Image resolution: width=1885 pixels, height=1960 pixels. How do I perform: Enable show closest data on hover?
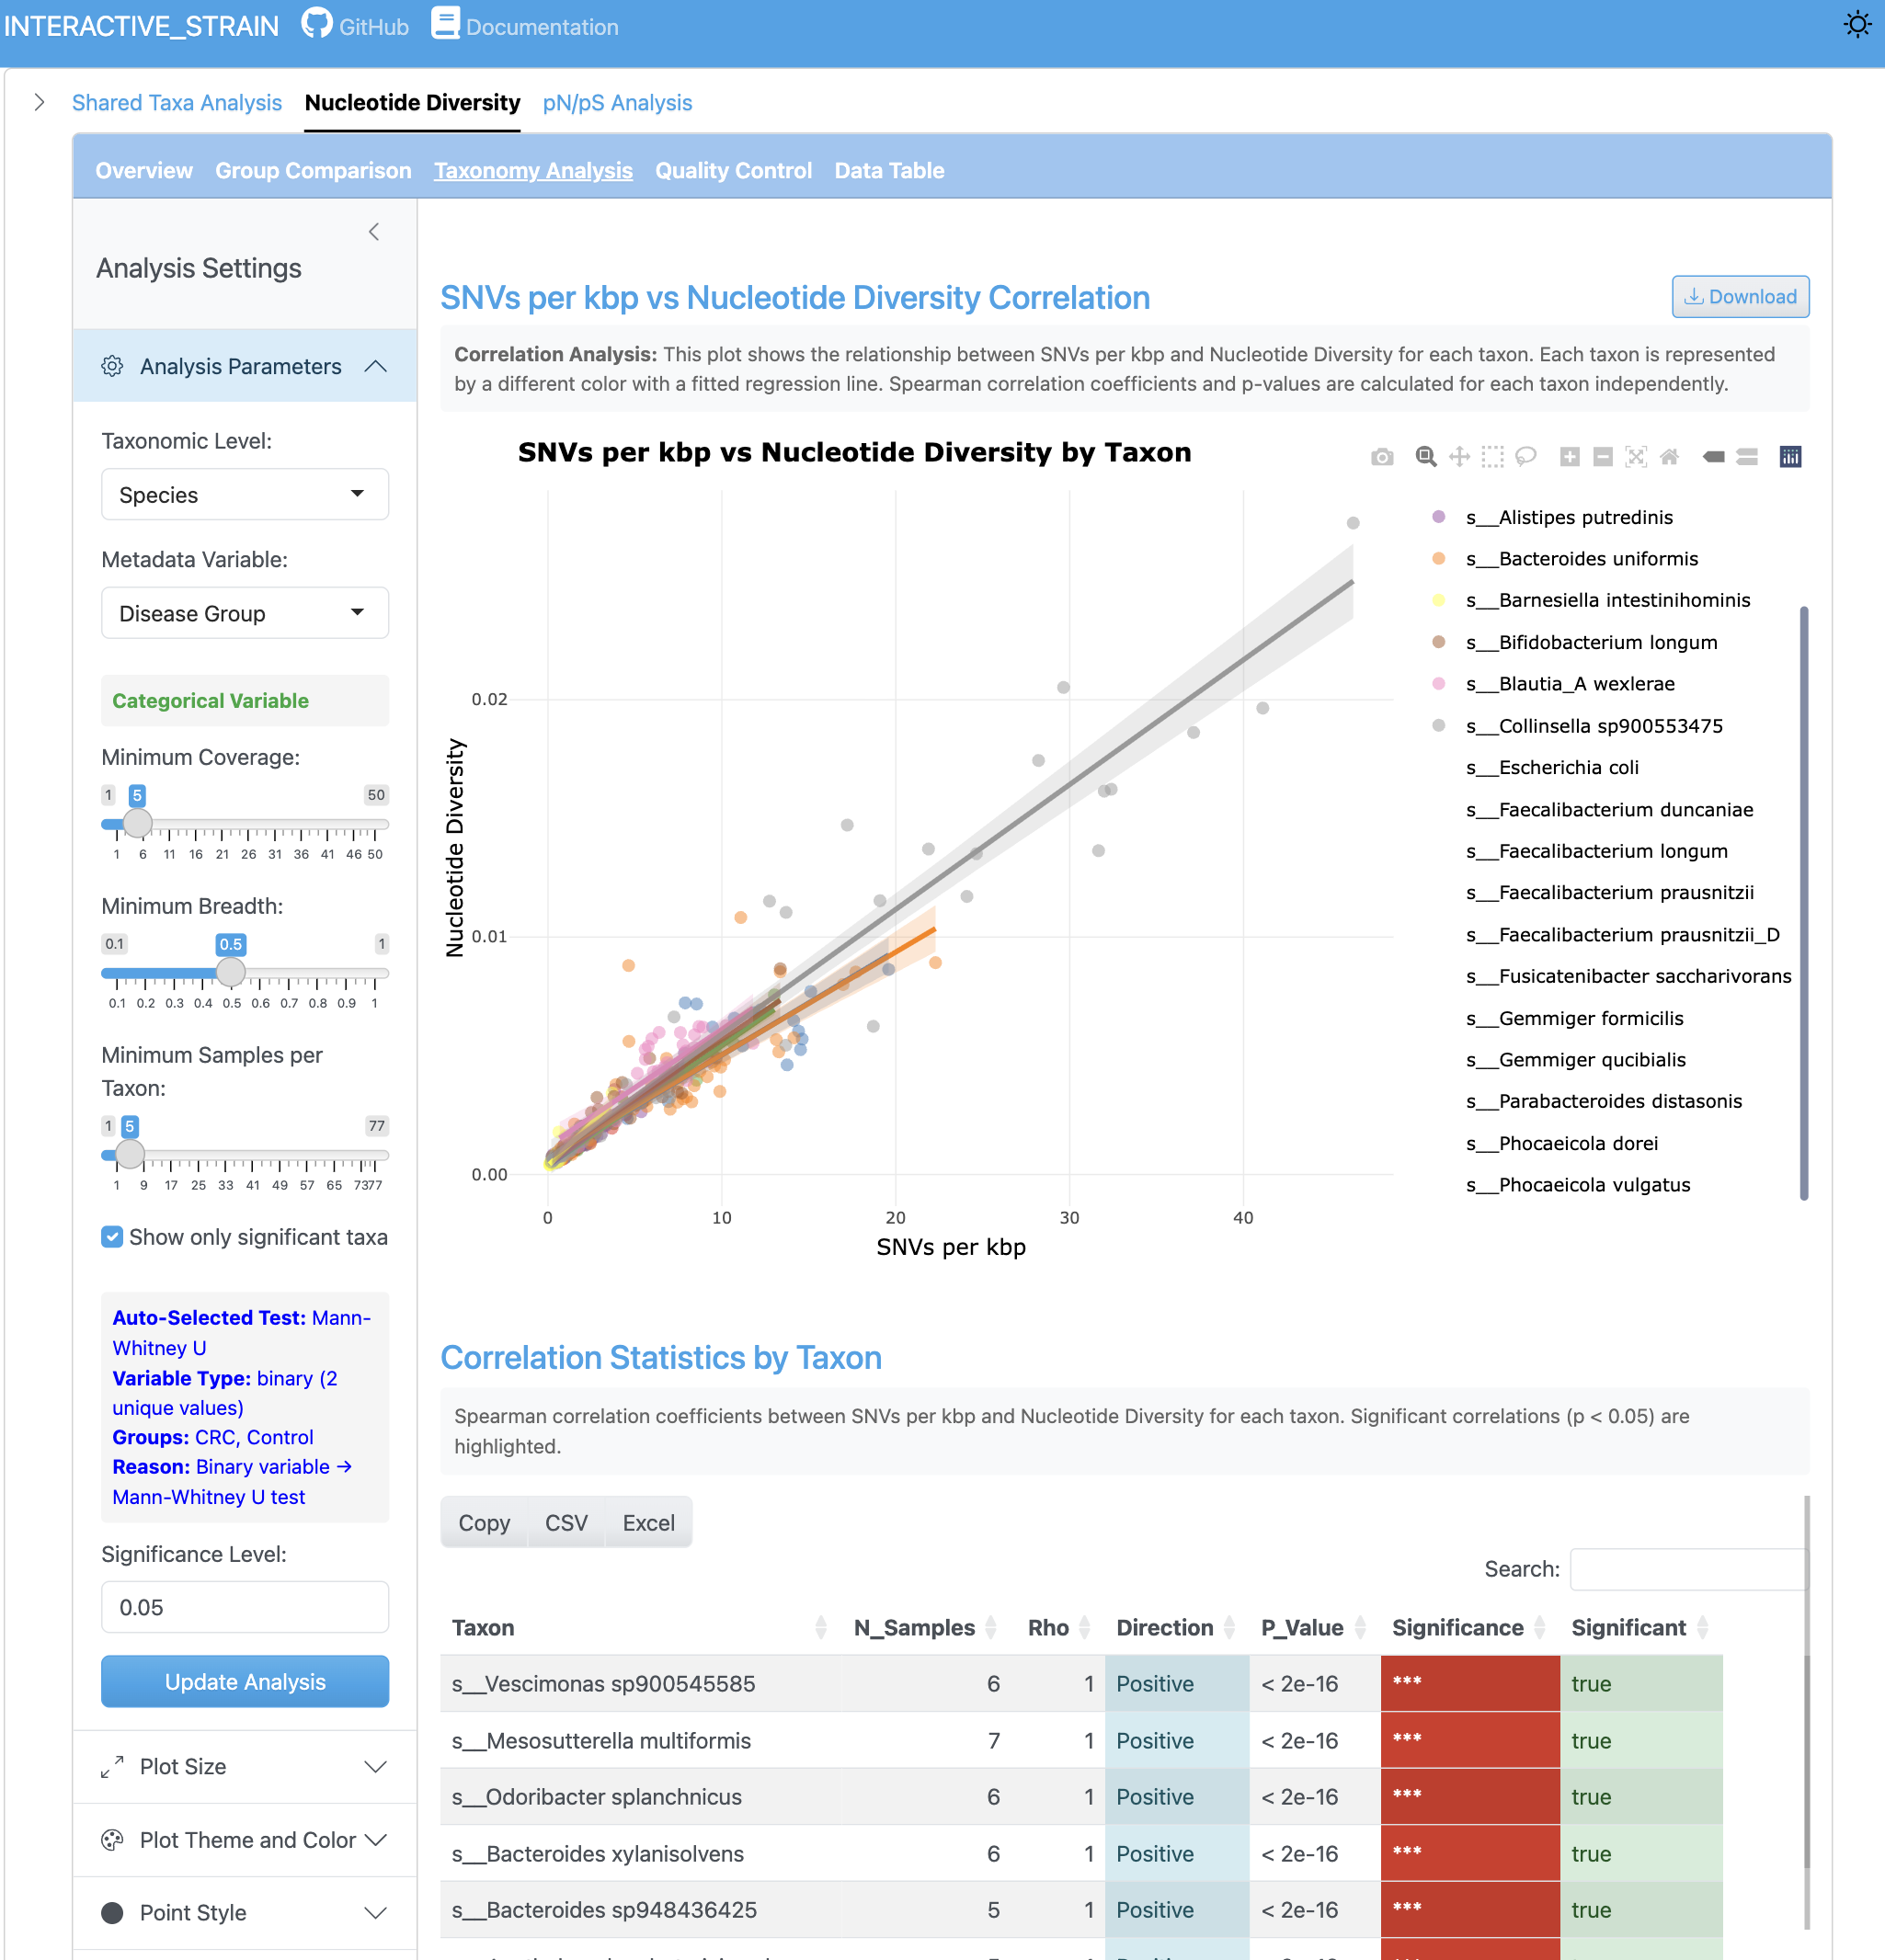(x=1714, y=457)
